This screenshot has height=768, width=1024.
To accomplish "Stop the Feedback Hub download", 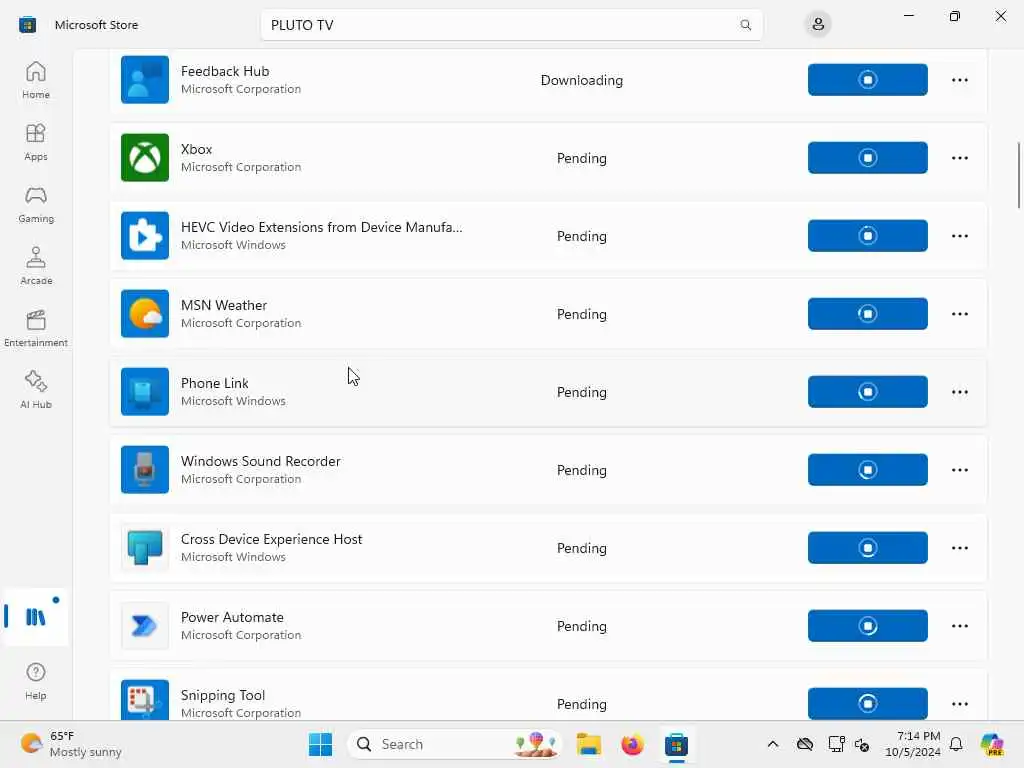I will pos(867,80).
